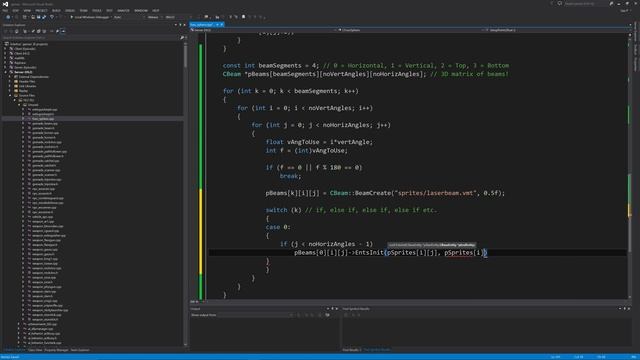Viewport: 640px width, 360px height.
Task: Click Solution Explorer Back icon
Action: click(x=5, y=31)
